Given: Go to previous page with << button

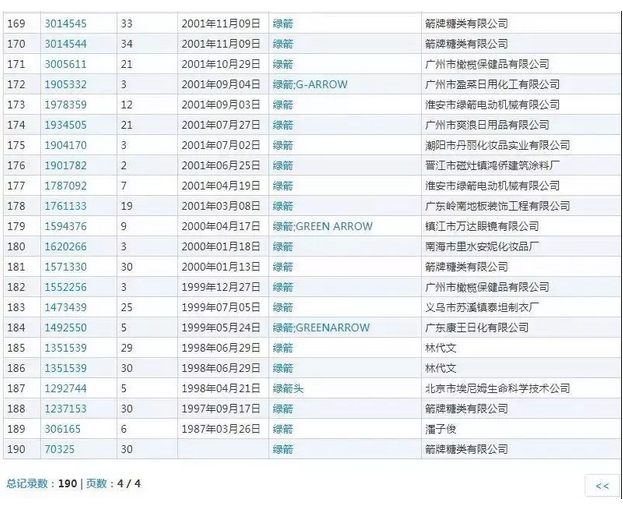Looking at the screenshot, I should pos(602,485).
